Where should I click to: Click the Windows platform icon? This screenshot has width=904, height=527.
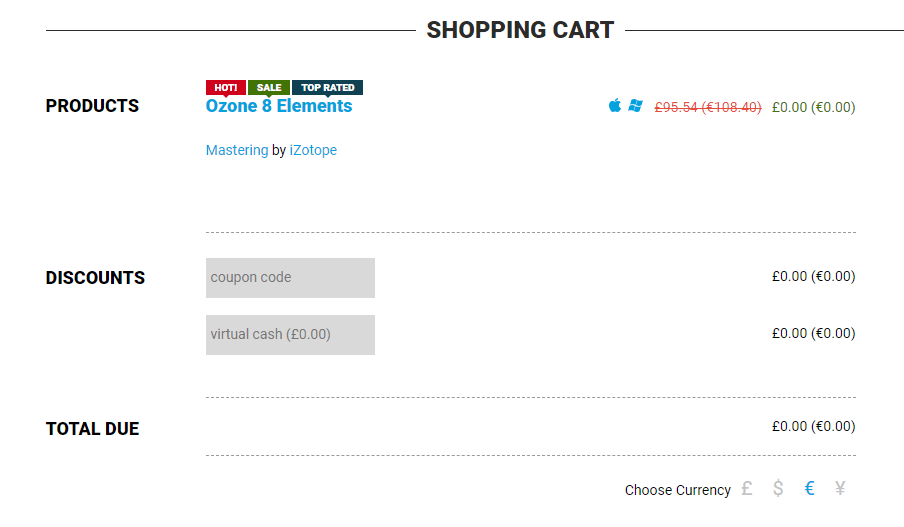[635, 106]
